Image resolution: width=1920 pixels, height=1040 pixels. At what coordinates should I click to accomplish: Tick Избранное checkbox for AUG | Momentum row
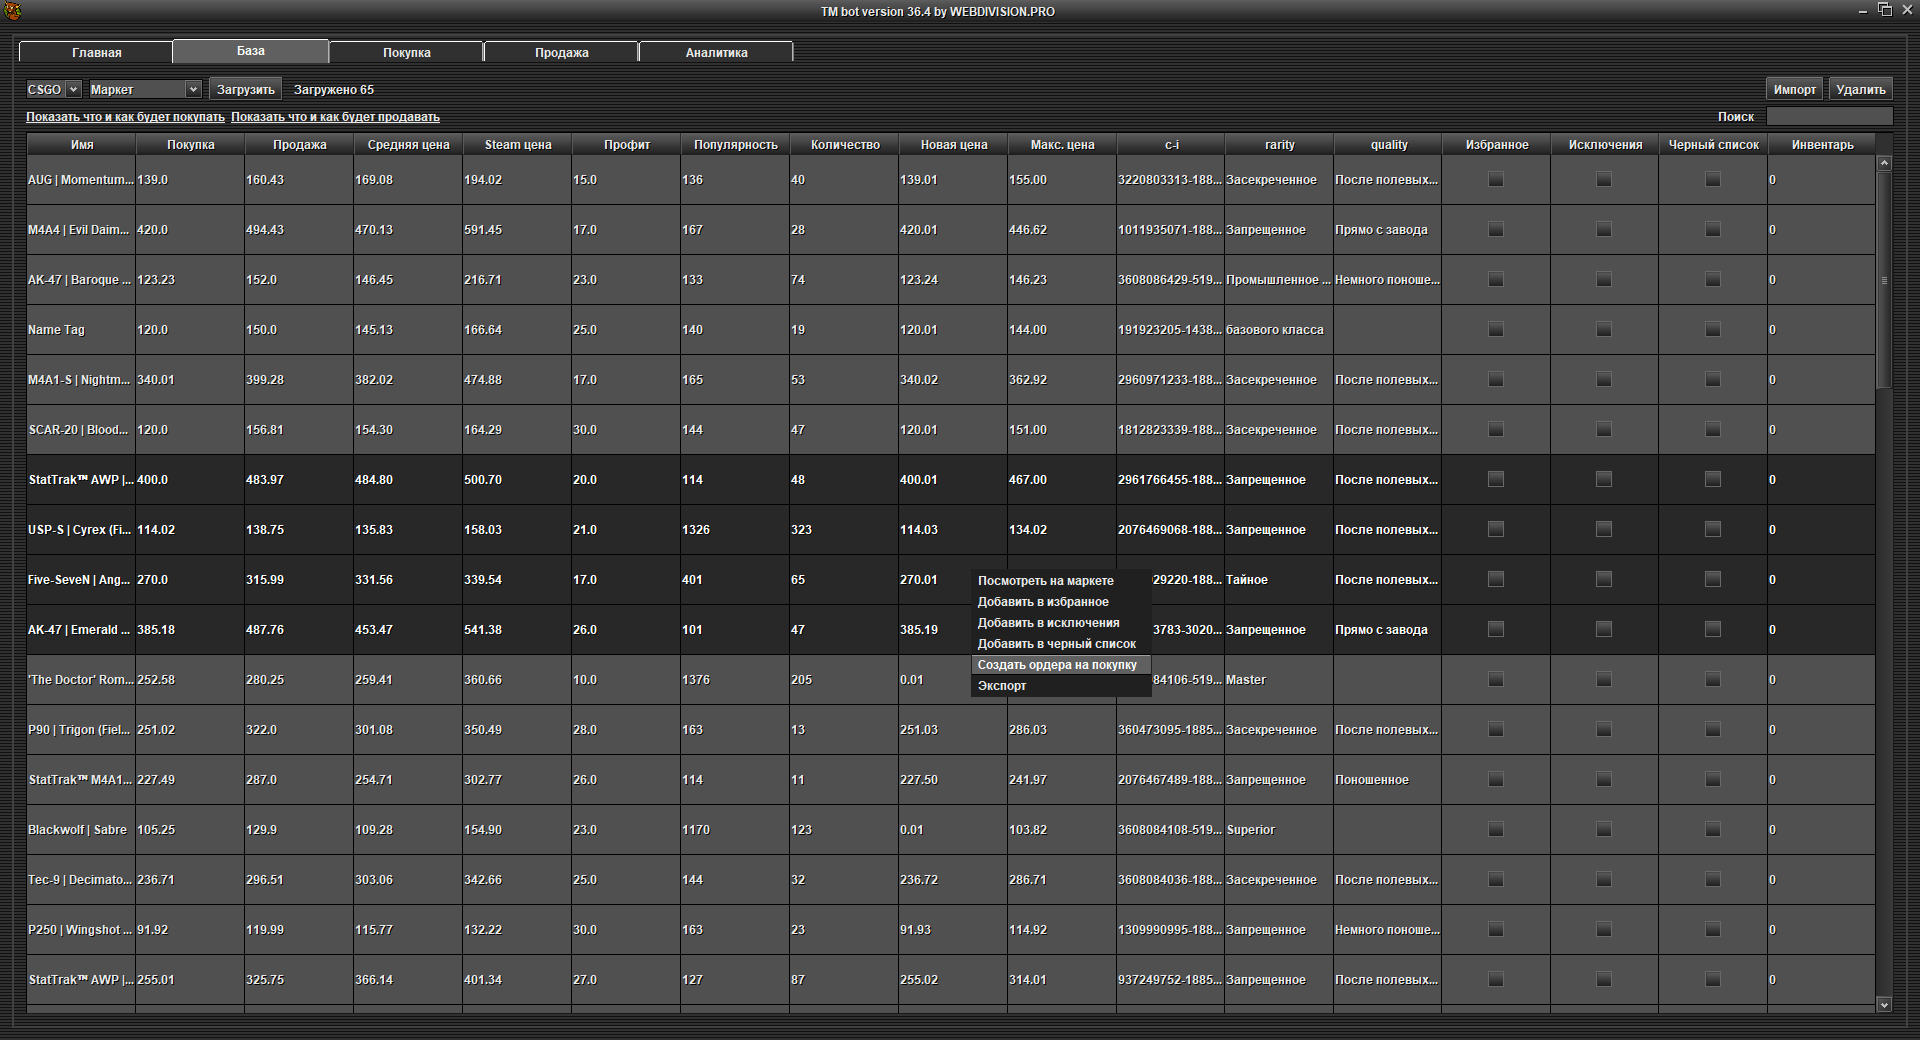pos(1496,180)
